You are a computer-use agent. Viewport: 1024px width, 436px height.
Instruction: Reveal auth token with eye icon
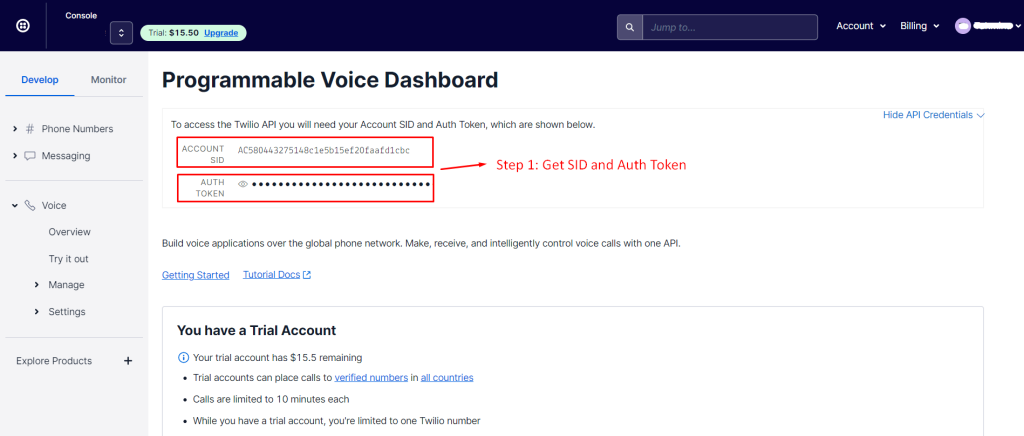[243, 184]
